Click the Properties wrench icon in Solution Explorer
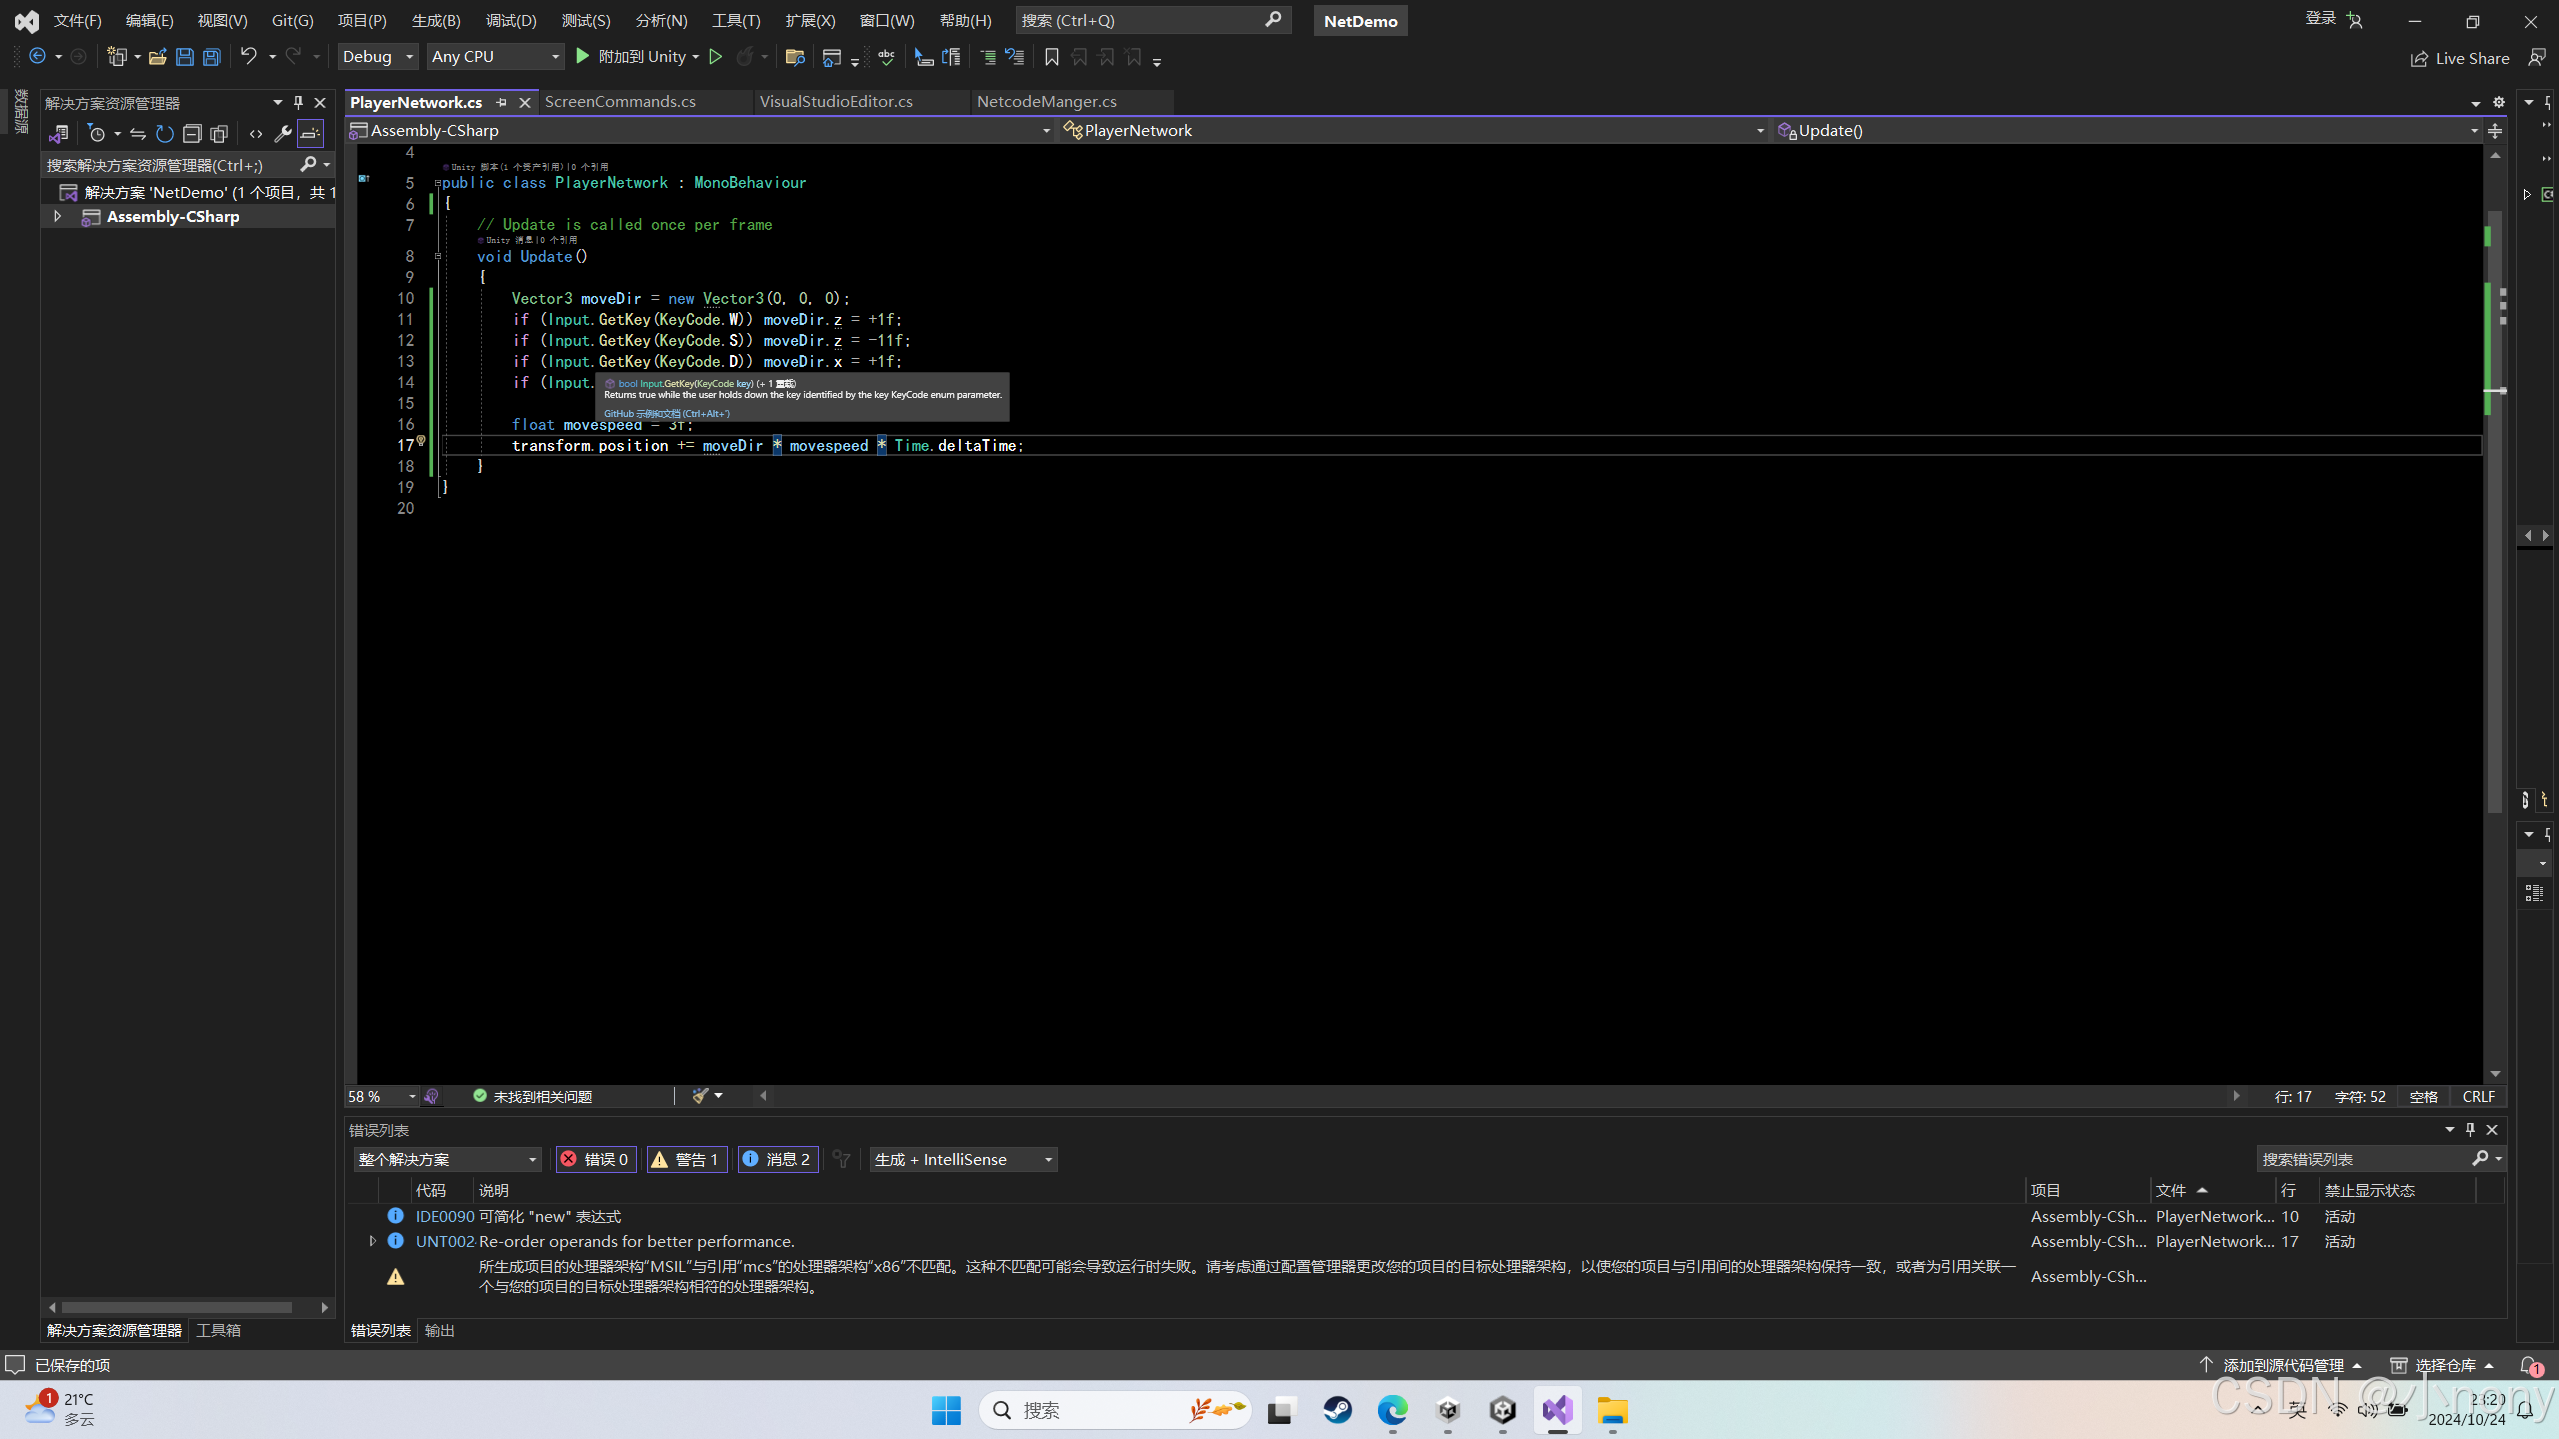Screen dimensions: 2559x1439 (x=283, y=133)
